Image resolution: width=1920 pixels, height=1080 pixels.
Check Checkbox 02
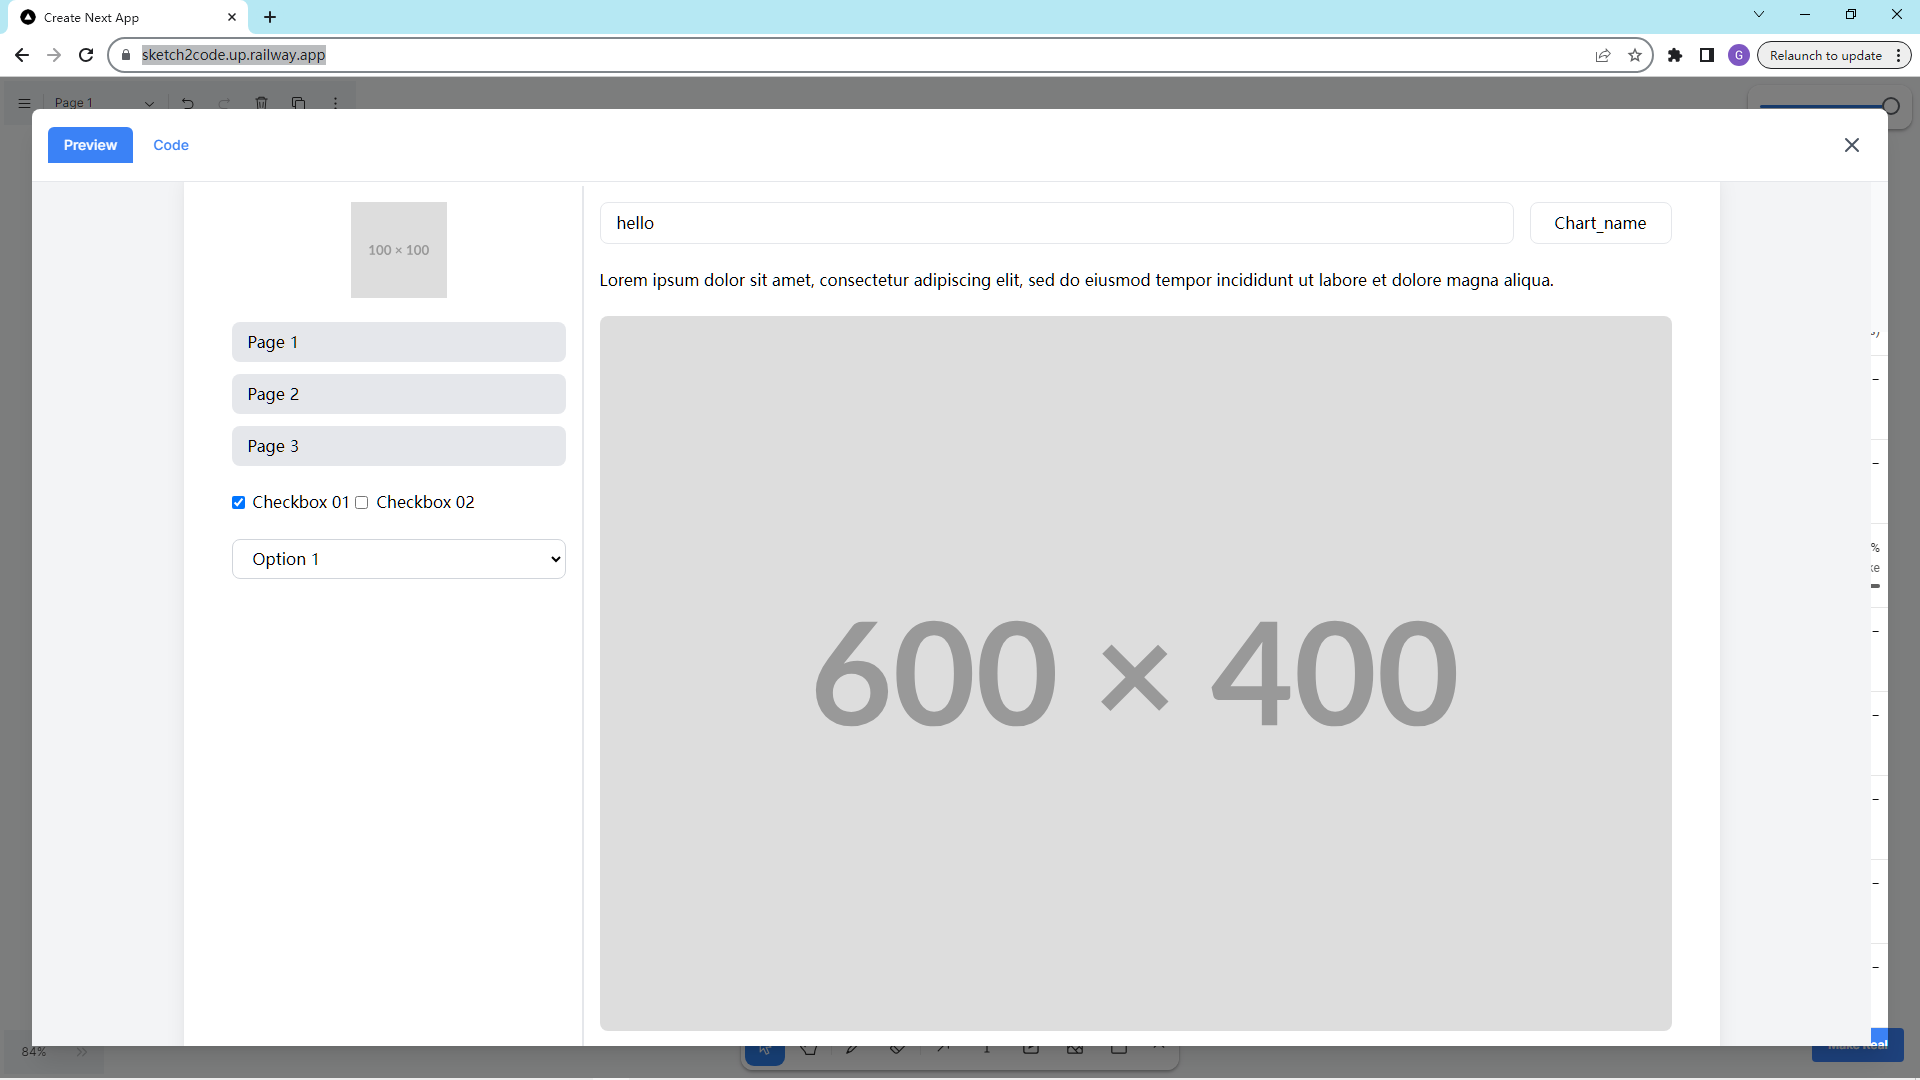pyautogui.click(x=362, y=503)
